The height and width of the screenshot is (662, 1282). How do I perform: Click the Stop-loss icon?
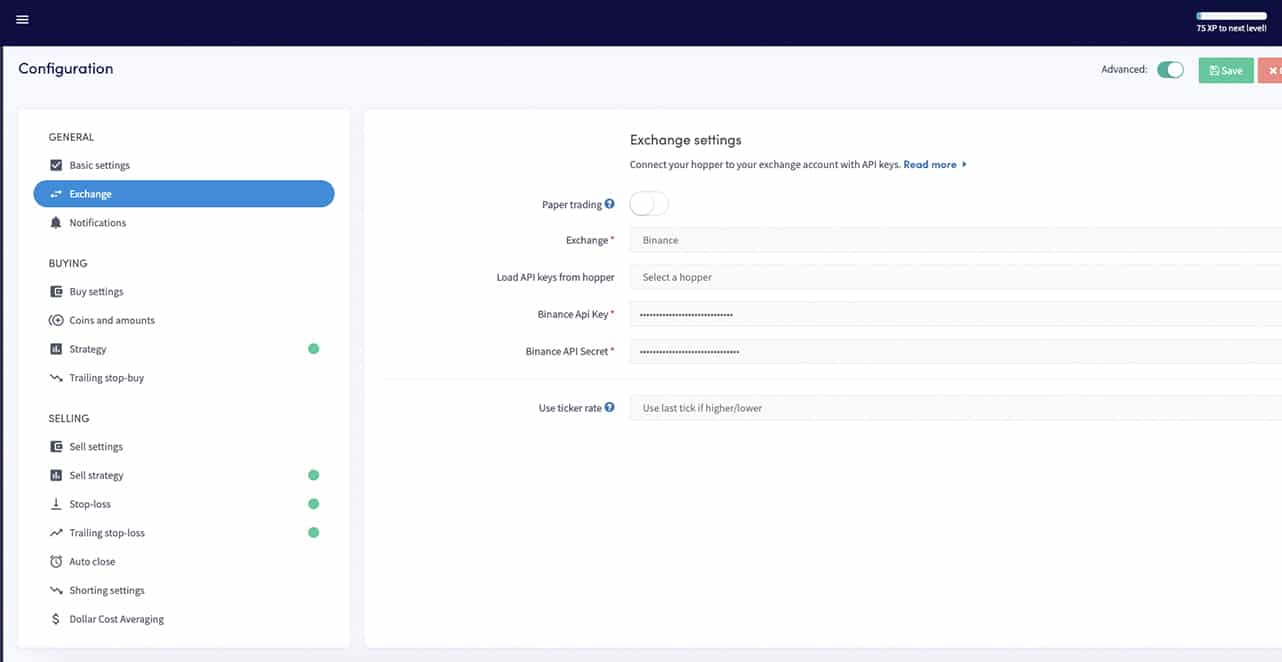[x=56, y=504]
